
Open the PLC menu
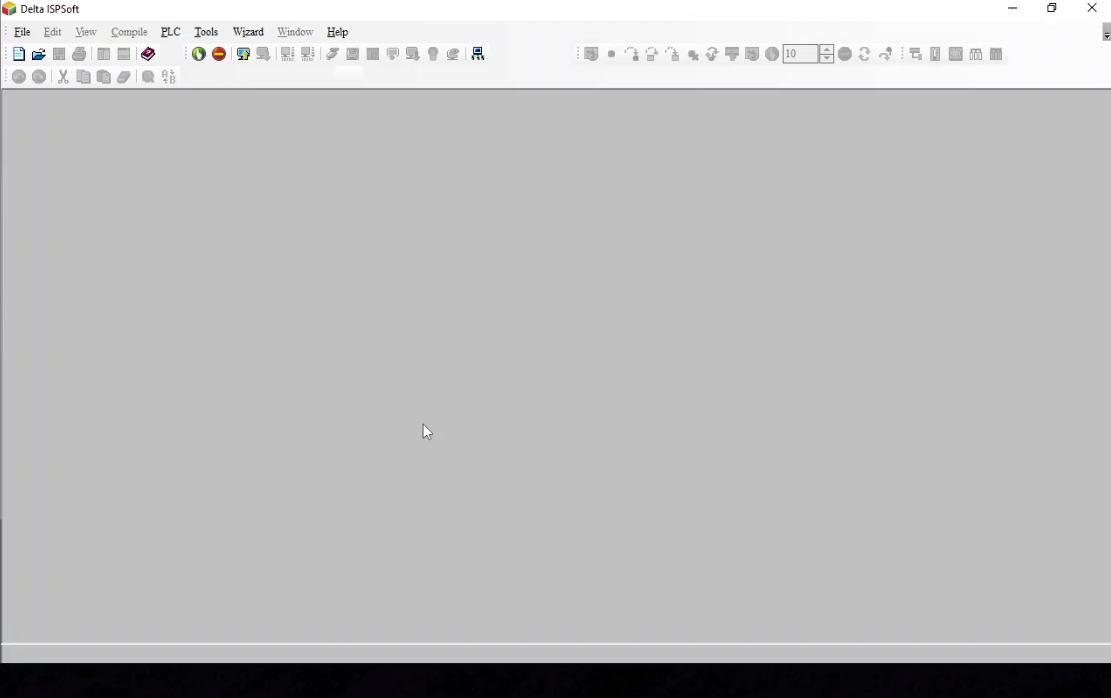[171, 32]
